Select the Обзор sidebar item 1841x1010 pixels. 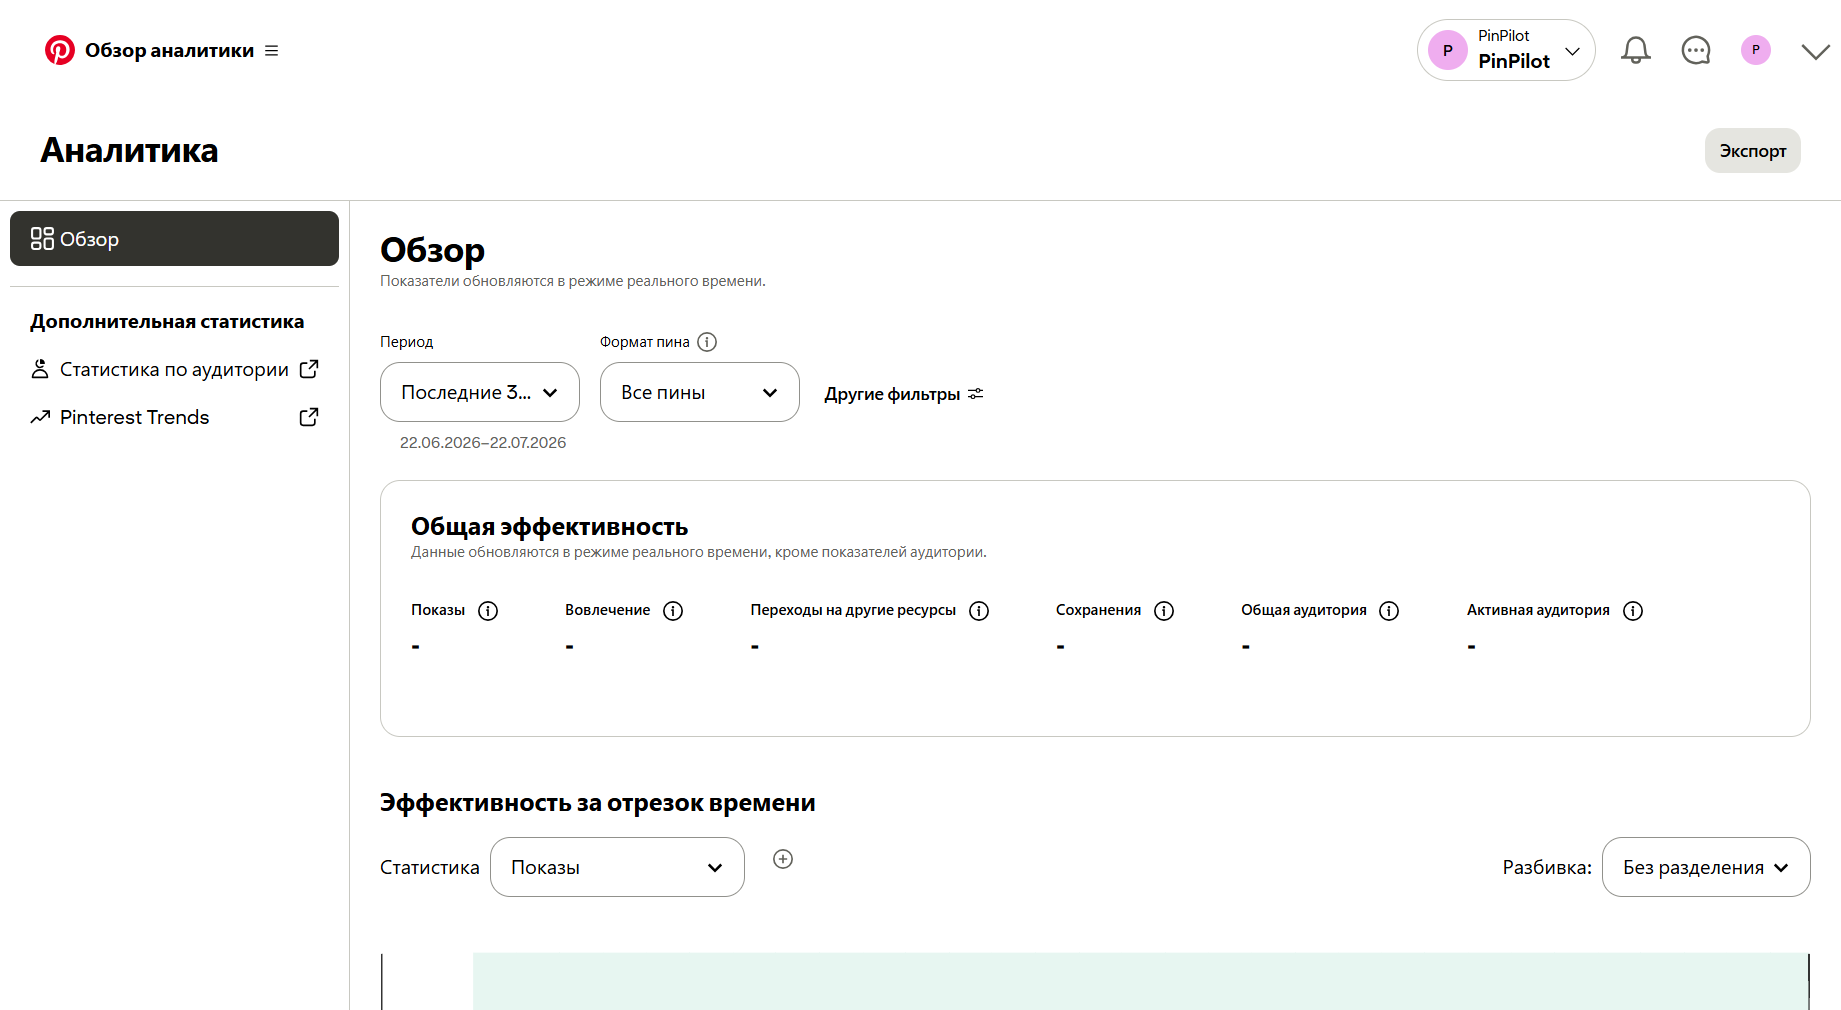click(x=174, y=239)
